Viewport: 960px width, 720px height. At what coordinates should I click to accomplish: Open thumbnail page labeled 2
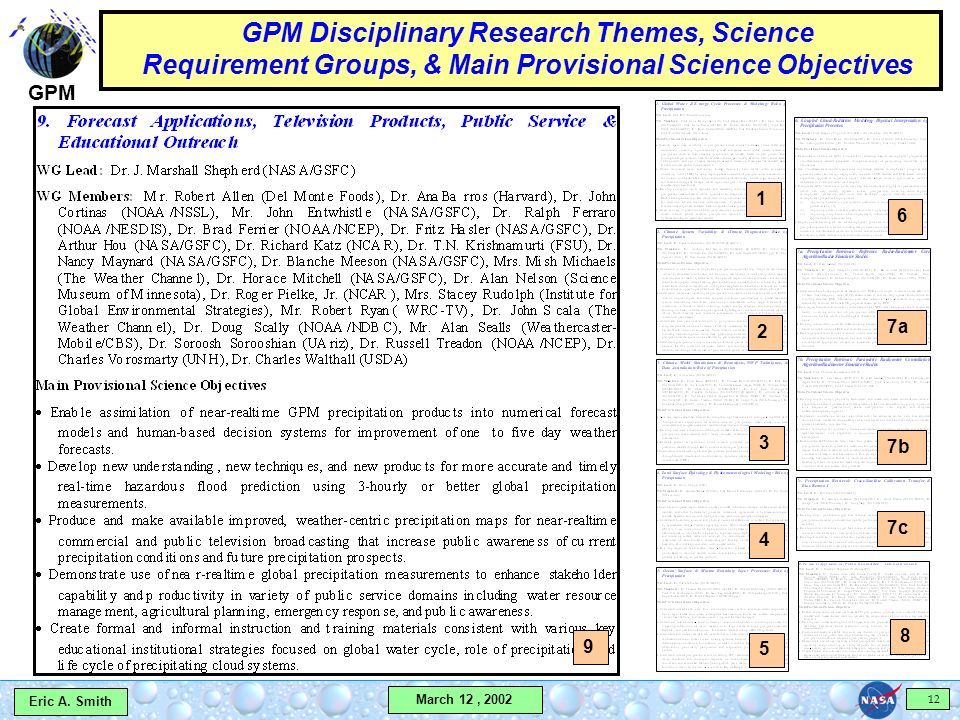pyautogui.click(x=721, y=291)
